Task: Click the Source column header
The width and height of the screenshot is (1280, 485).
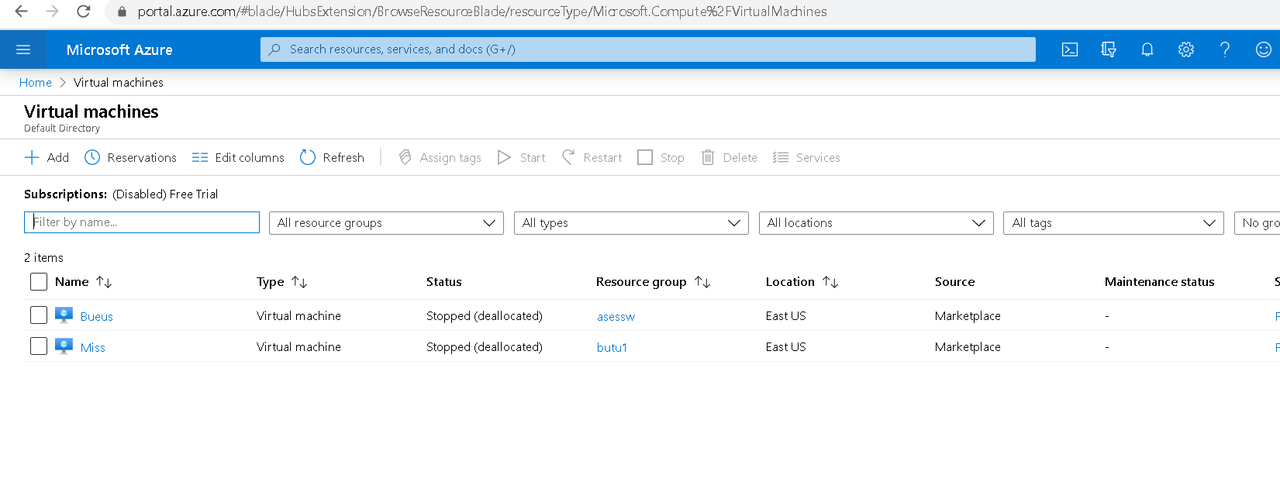Action: click(955, 282)
